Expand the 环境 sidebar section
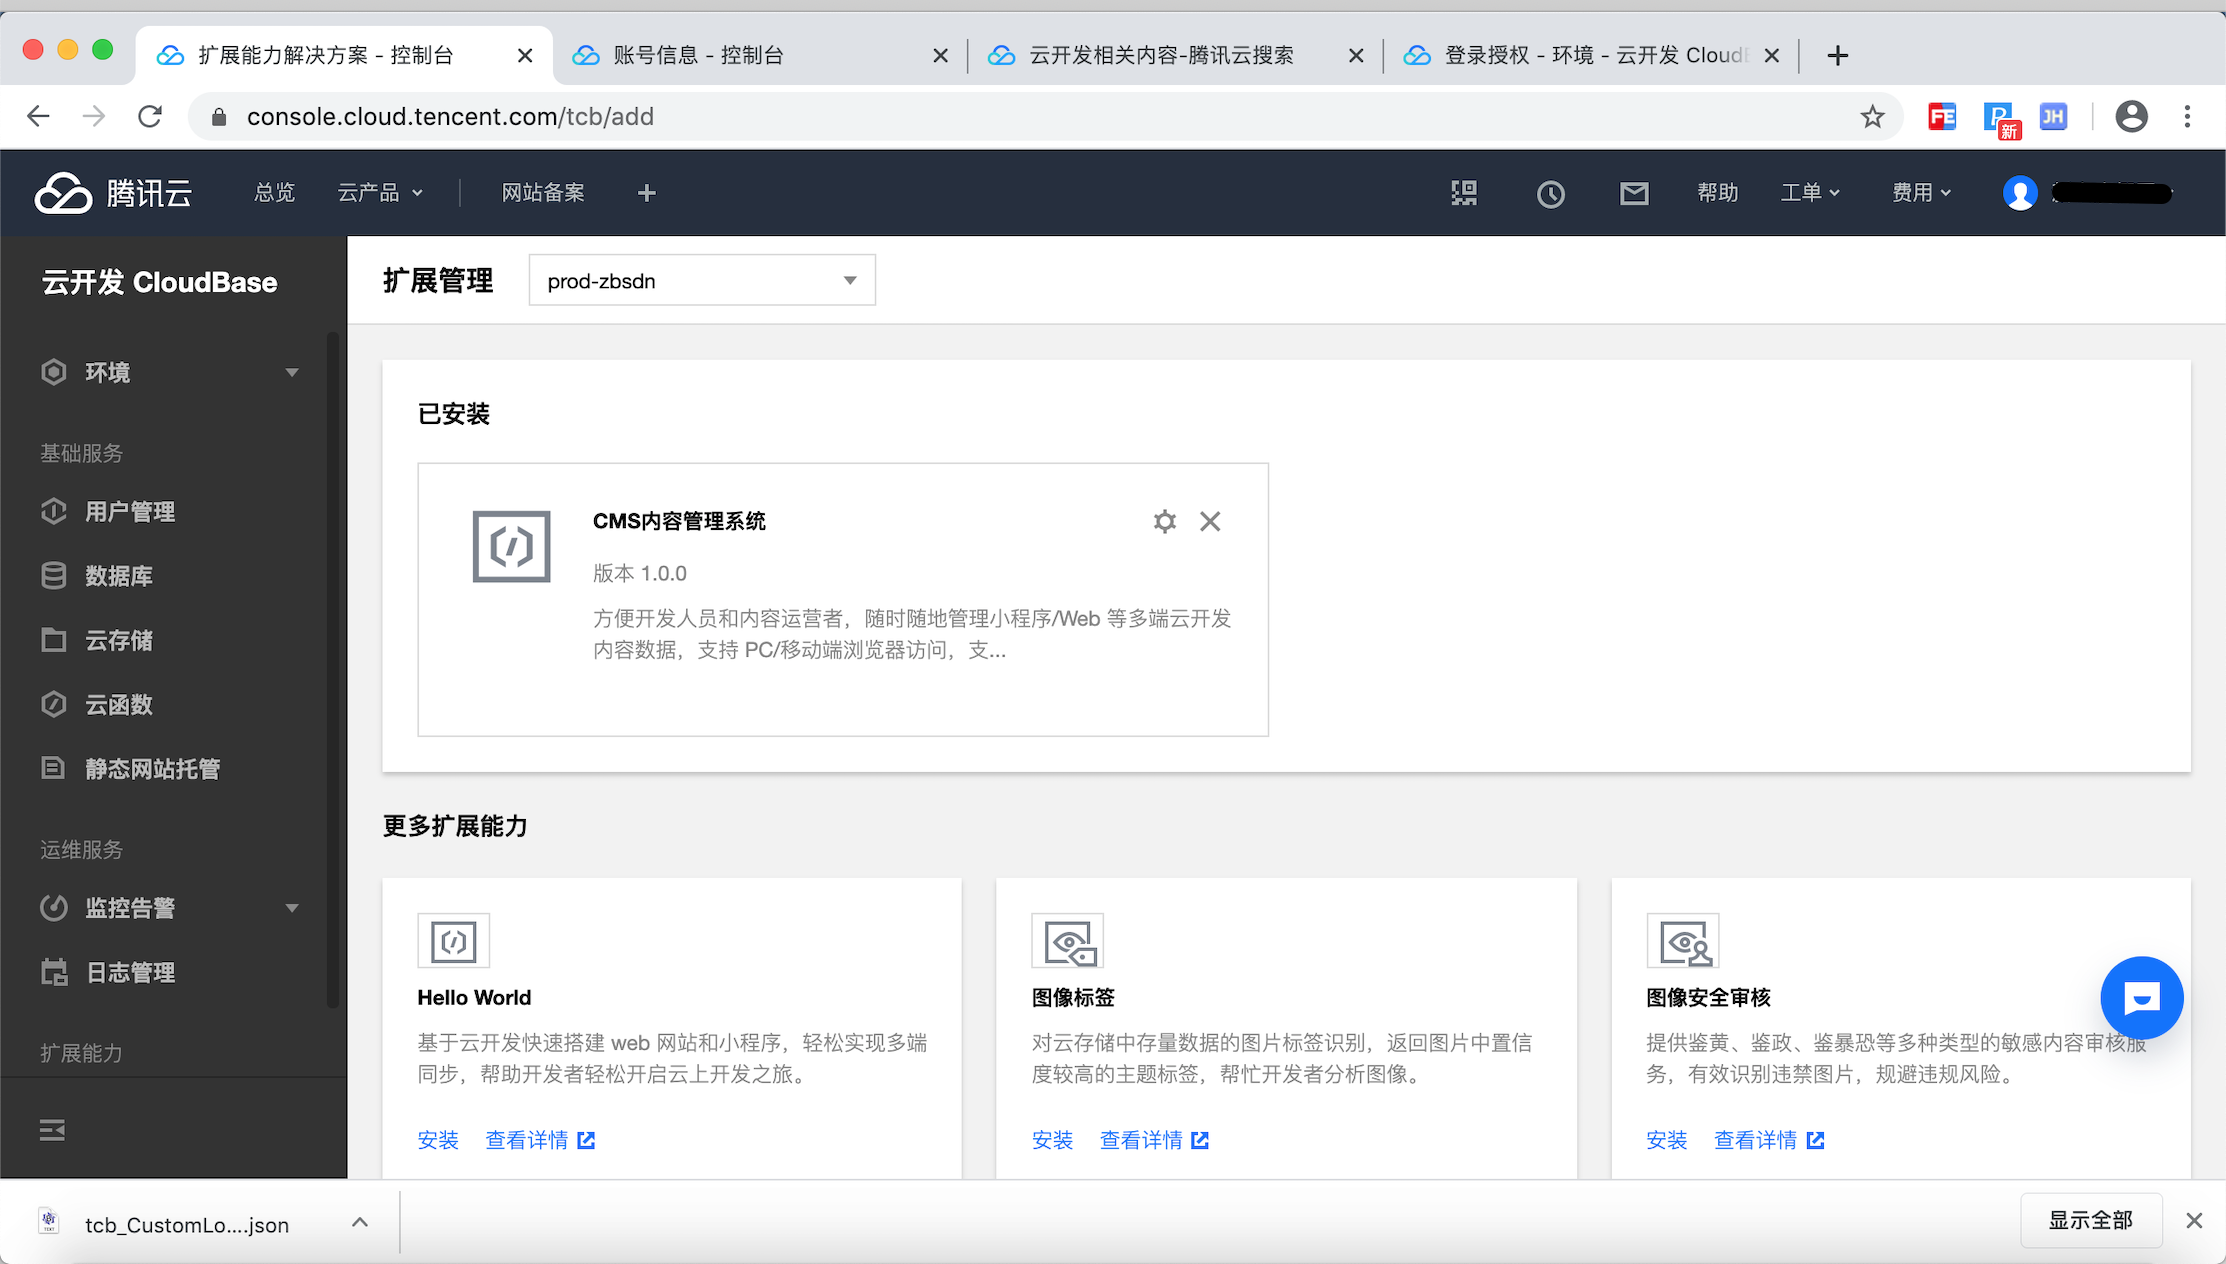Viewport: 2226px width, 1264px height. [170, 373]
